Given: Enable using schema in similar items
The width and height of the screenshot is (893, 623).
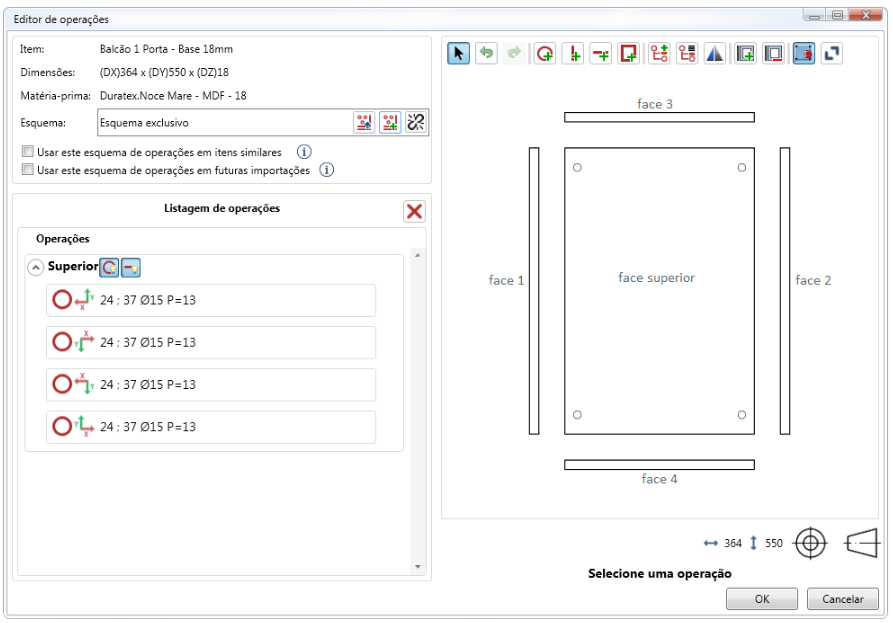Looking at the screenshot, I should coord(27,153).
